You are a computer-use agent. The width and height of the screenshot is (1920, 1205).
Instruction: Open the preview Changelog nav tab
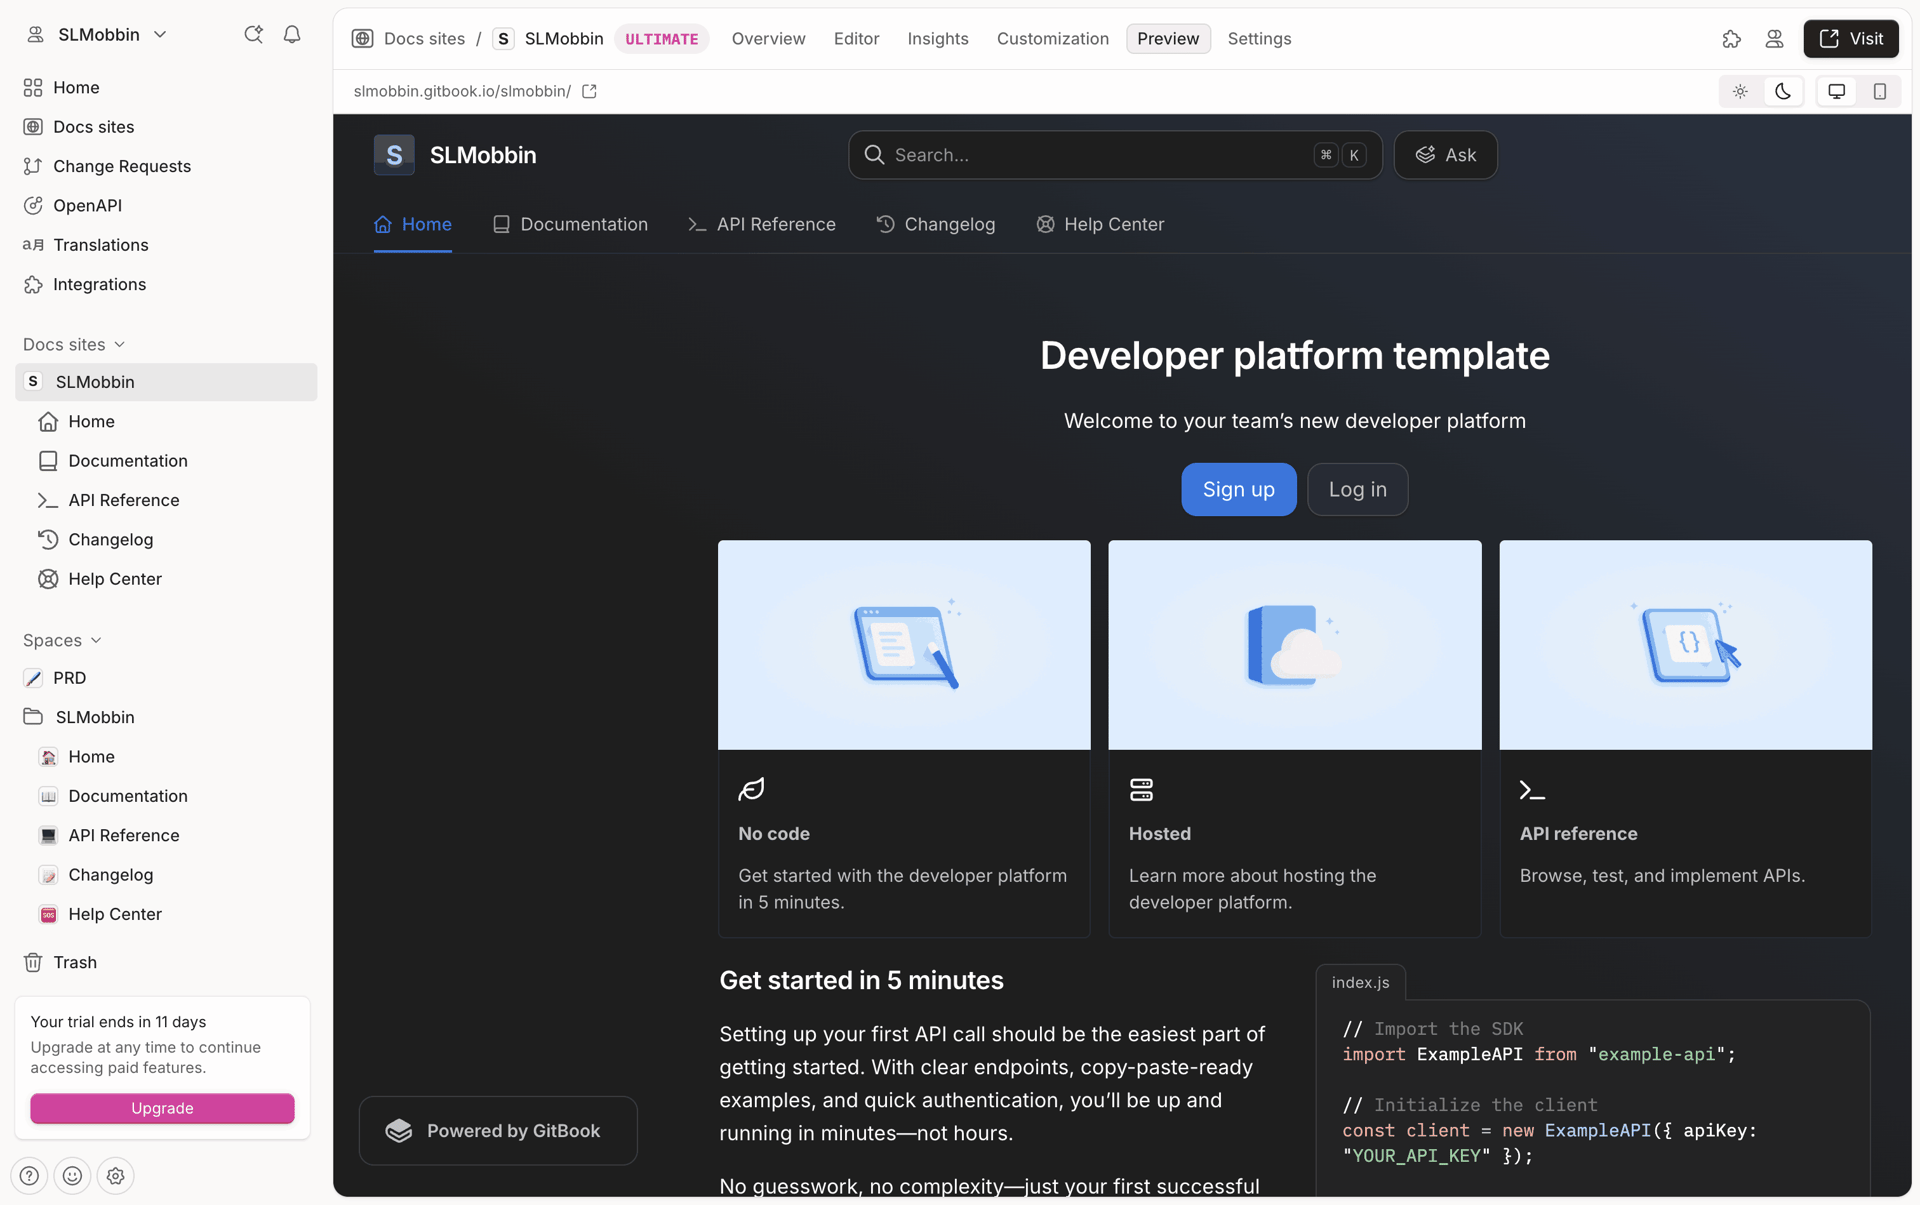936,225
